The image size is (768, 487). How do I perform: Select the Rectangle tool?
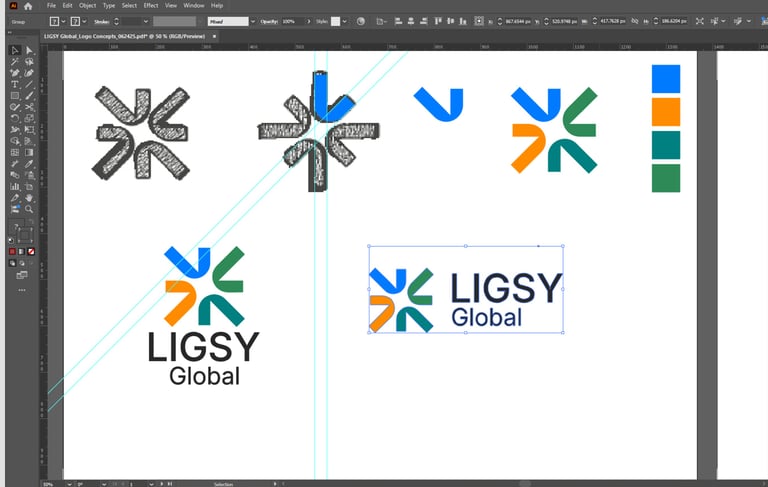click(15, 96)
